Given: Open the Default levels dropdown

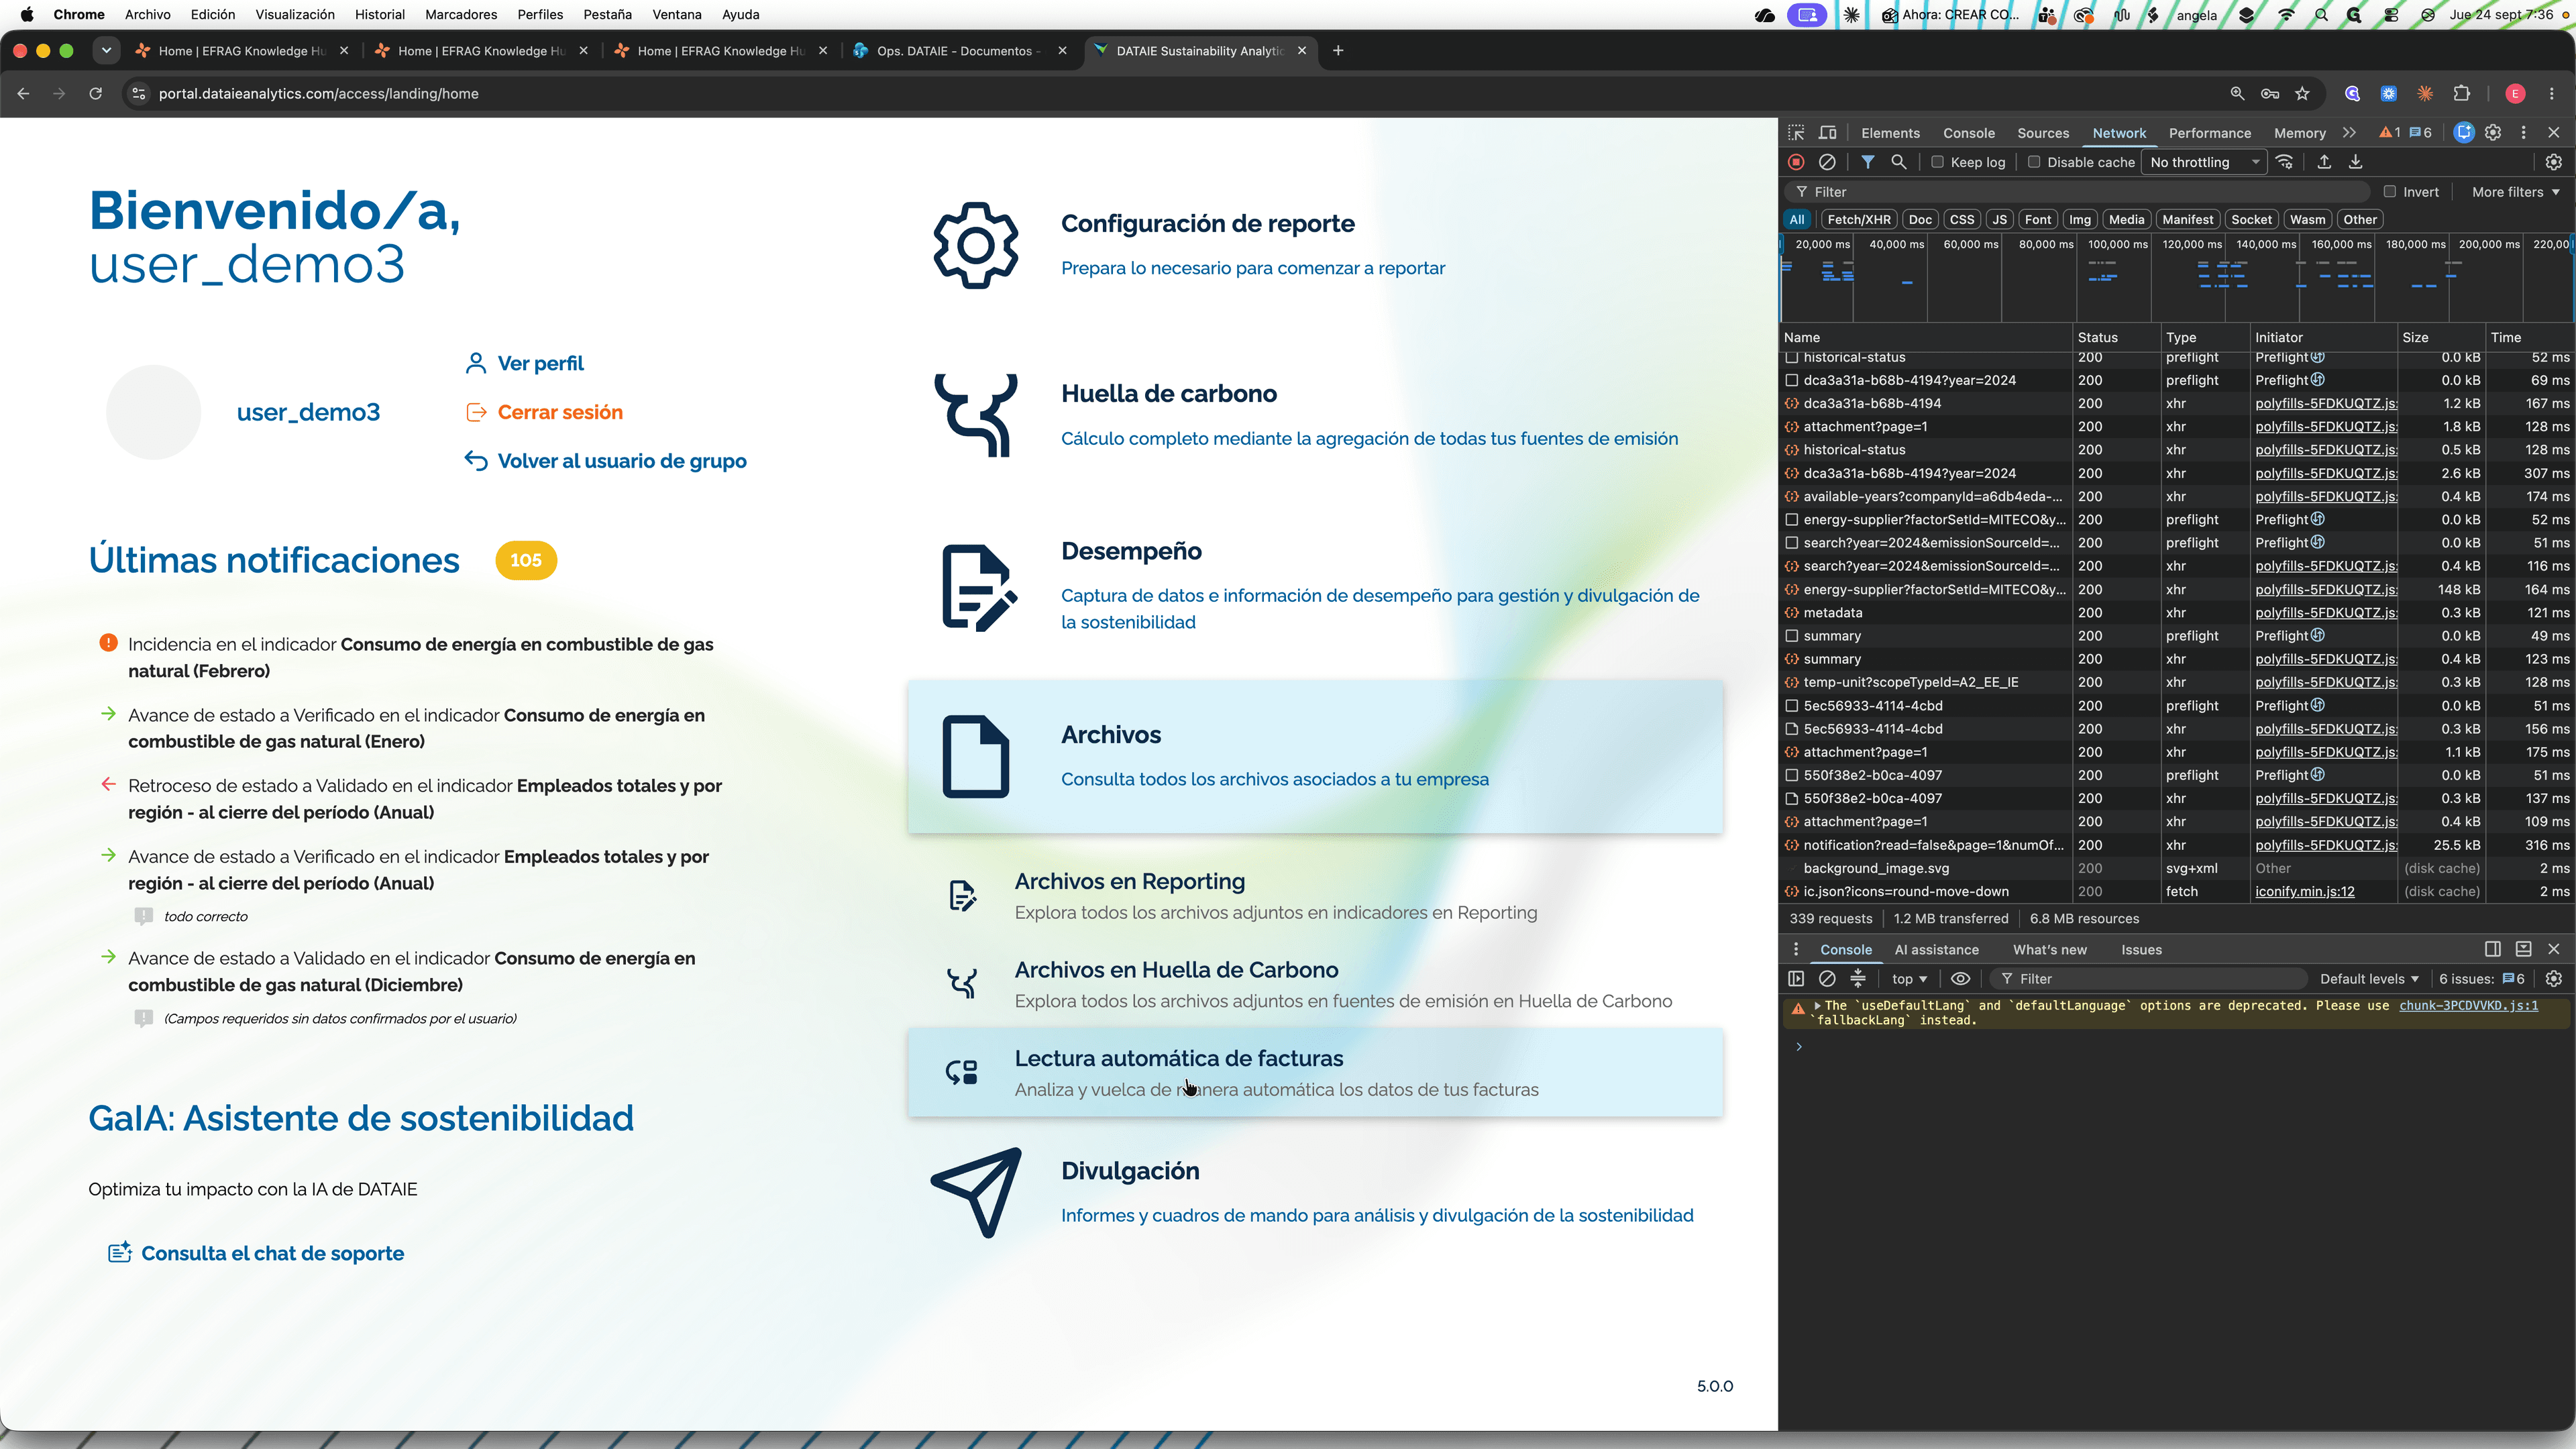Looking at the screenshot, I should click(2369, 979).
